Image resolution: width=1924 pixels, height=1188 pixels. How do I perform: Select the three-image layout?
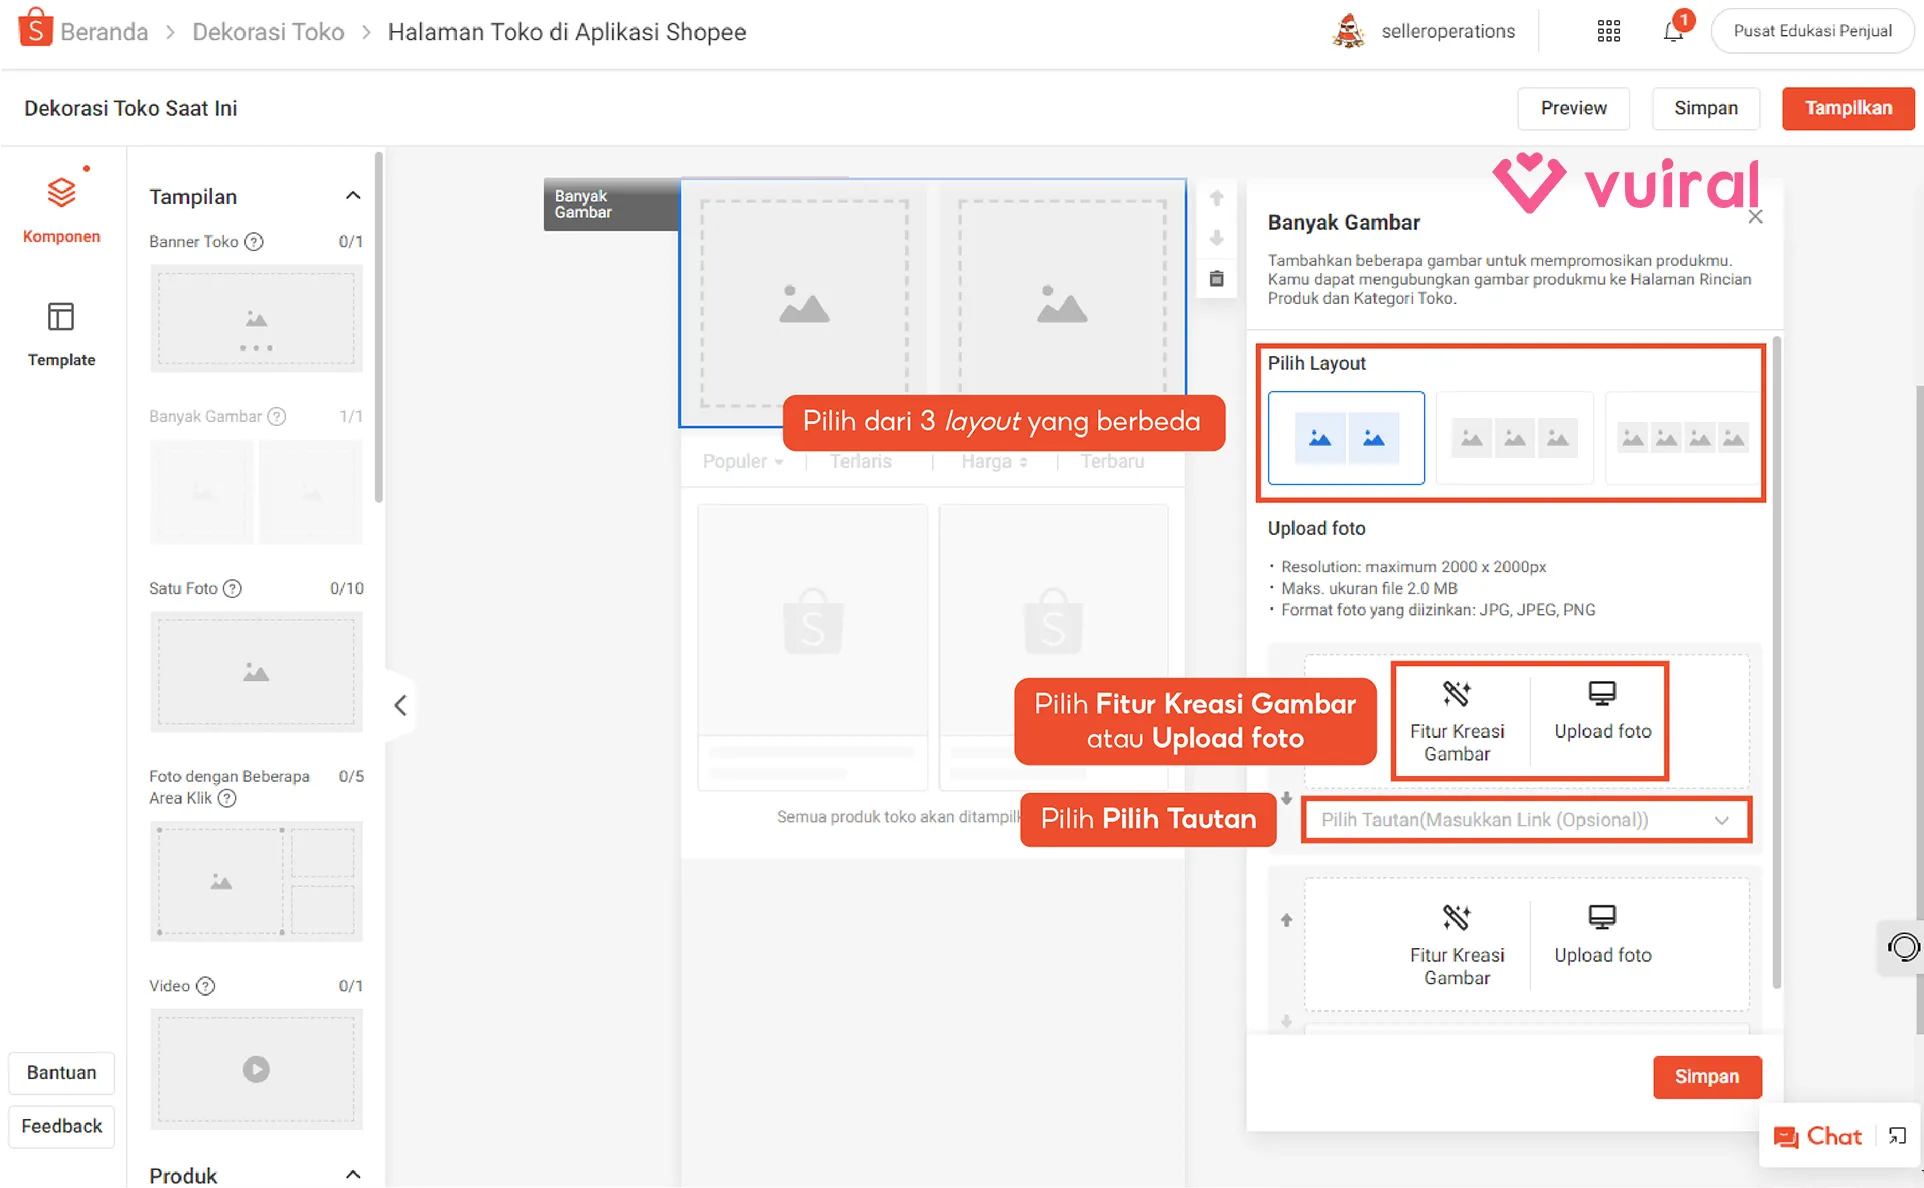[x=1514, y=438]
